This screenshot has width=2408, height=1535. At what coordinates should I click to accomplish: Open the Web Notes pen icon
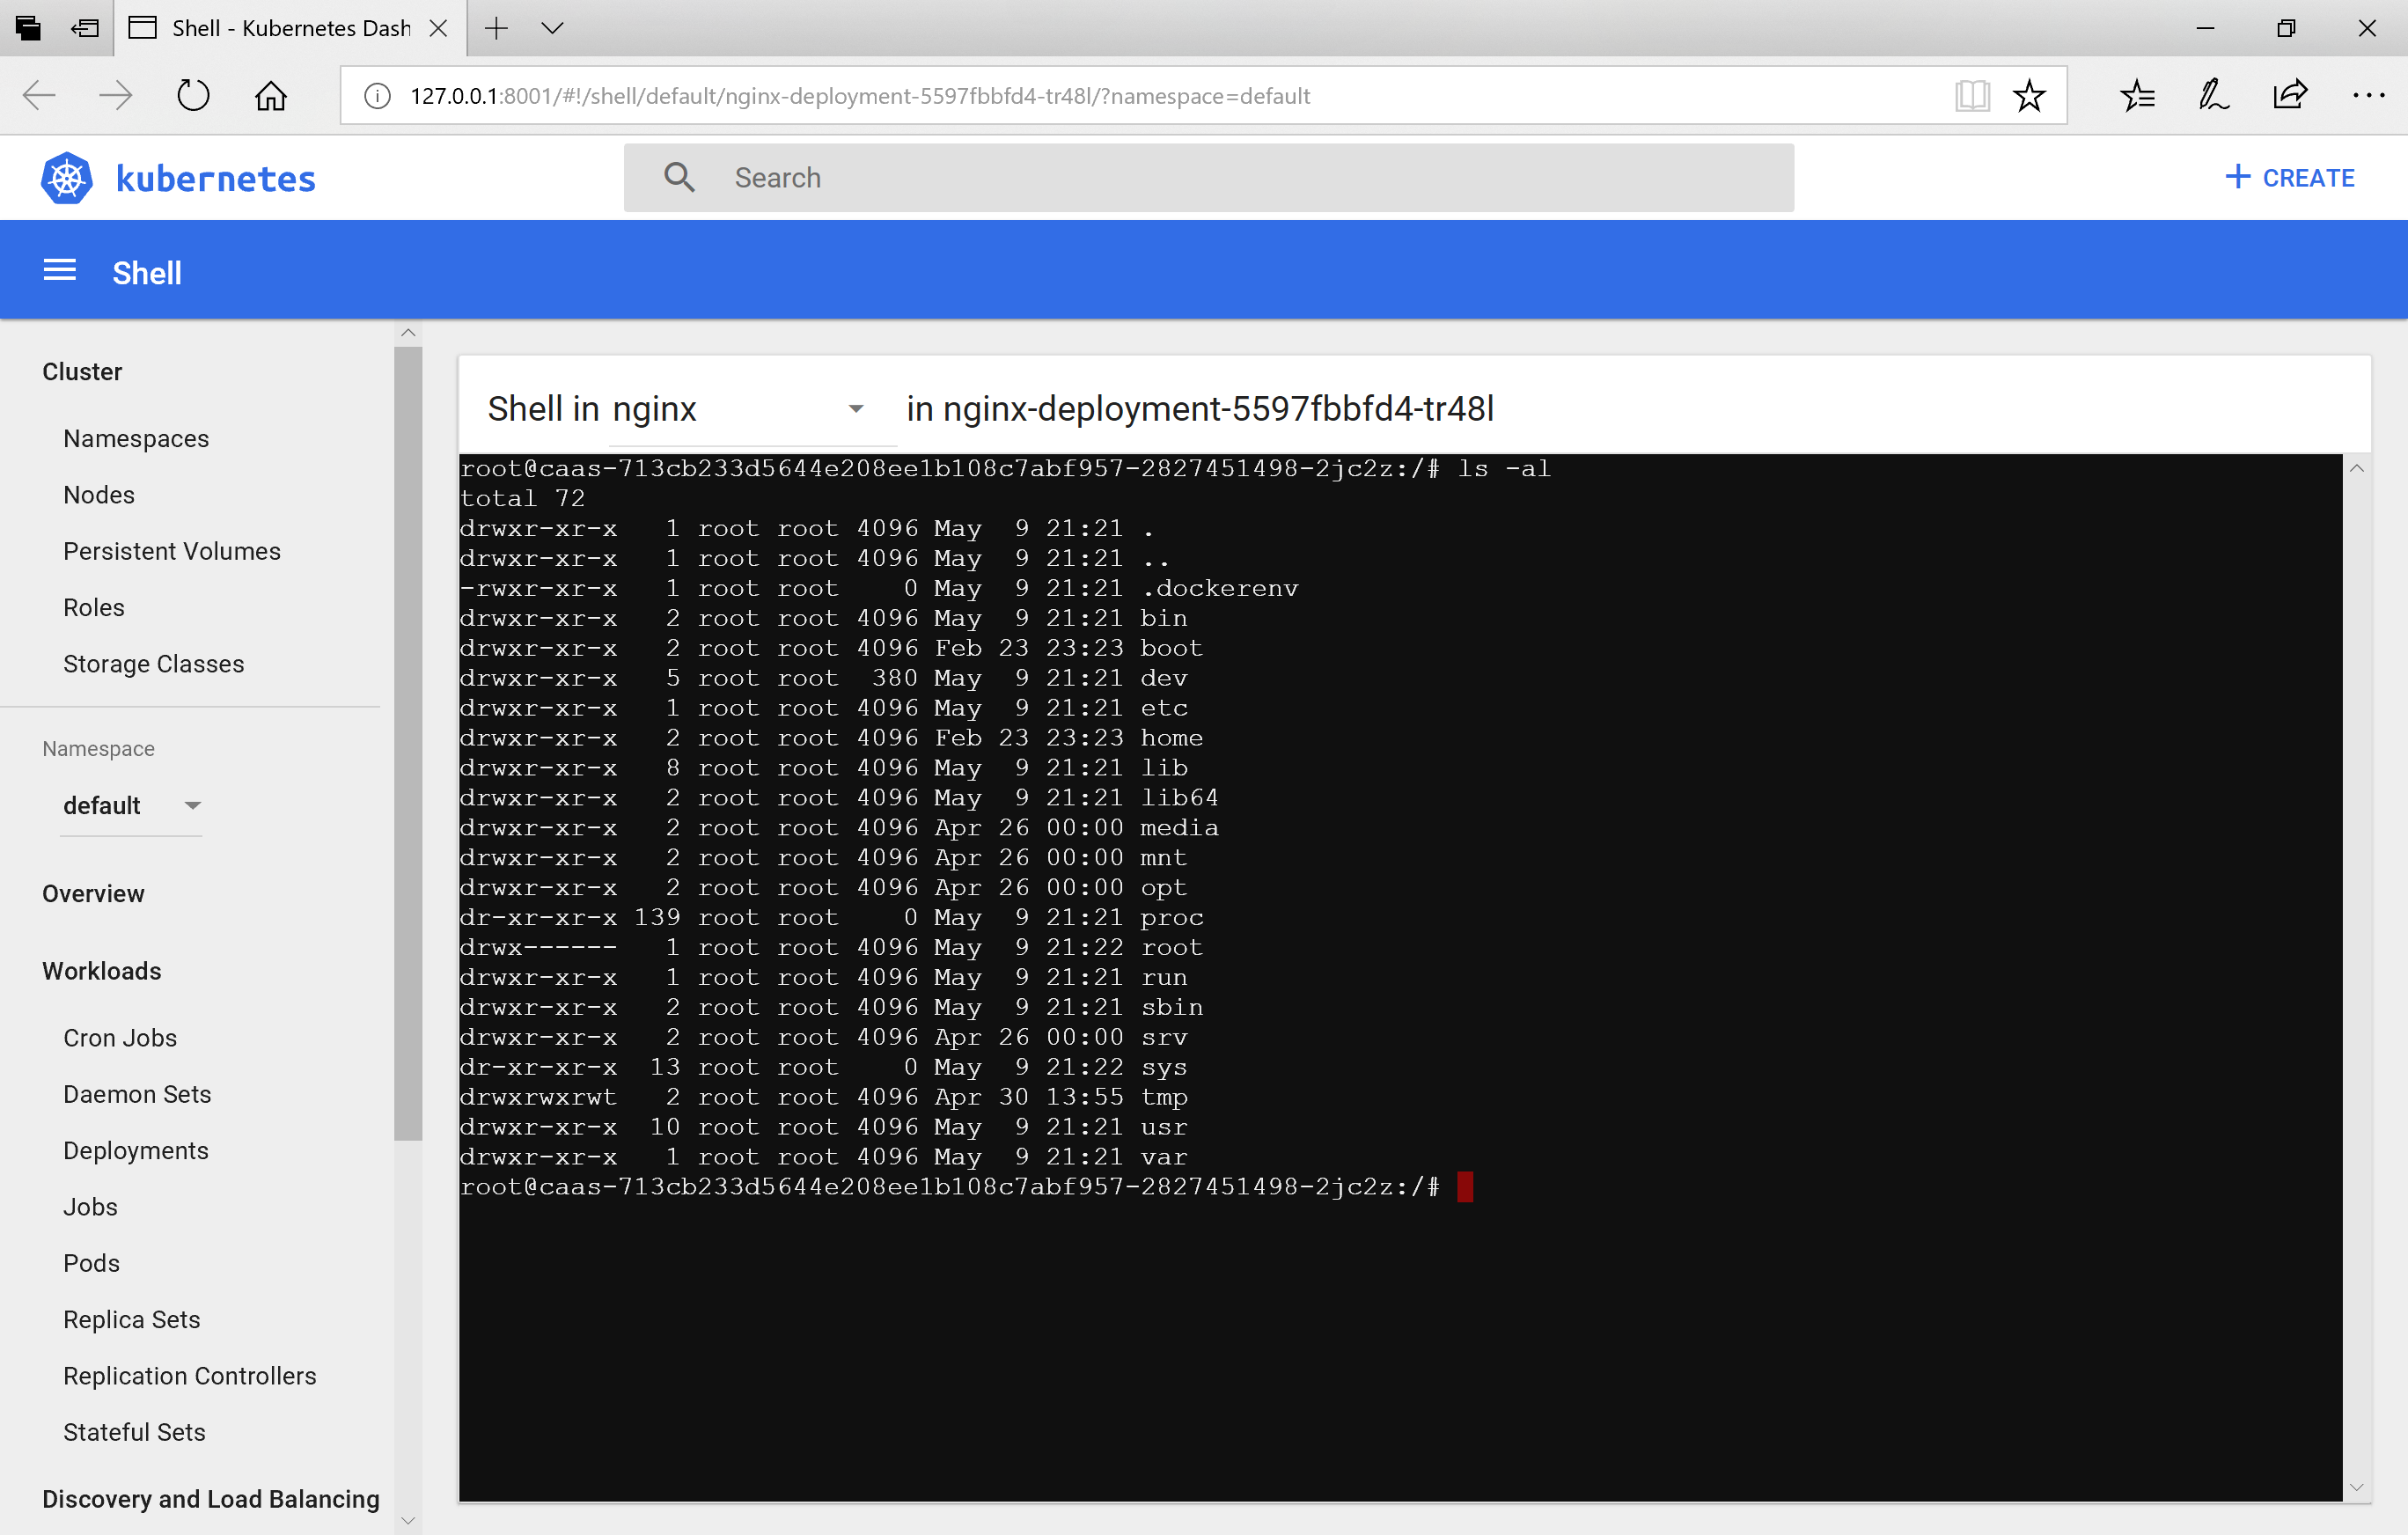click(2213, 95)
